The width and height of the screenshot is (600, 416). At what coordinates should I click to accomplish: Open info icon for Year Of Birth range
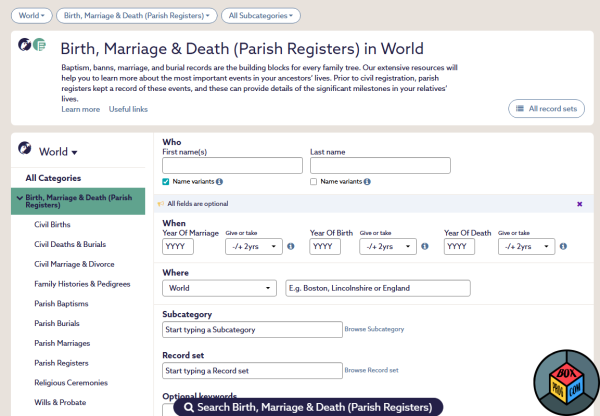[425, 246]
